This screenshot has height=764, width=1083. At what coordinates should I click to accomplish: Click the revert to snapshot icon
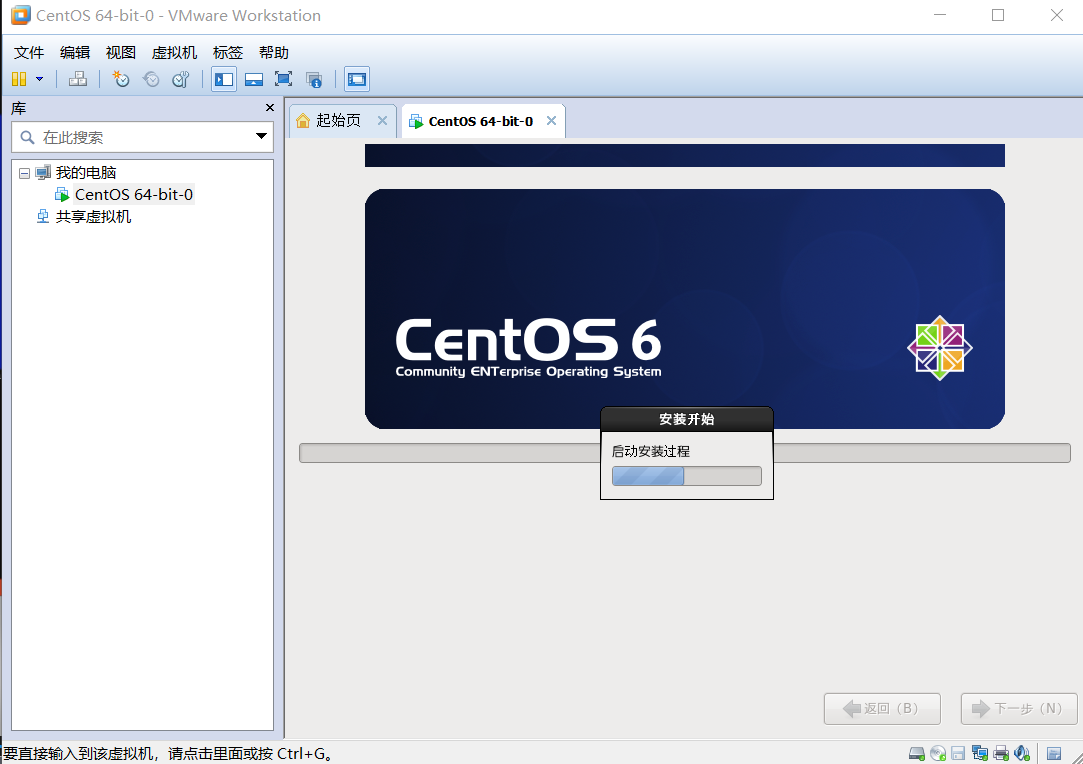coord(151,79)
